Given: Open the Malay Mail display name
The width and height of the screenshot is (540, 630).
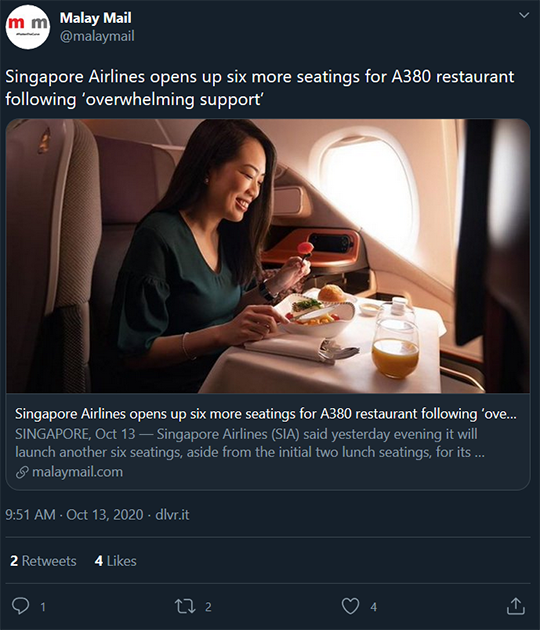Looking at the screenshot, I should (x=96, y=18).
